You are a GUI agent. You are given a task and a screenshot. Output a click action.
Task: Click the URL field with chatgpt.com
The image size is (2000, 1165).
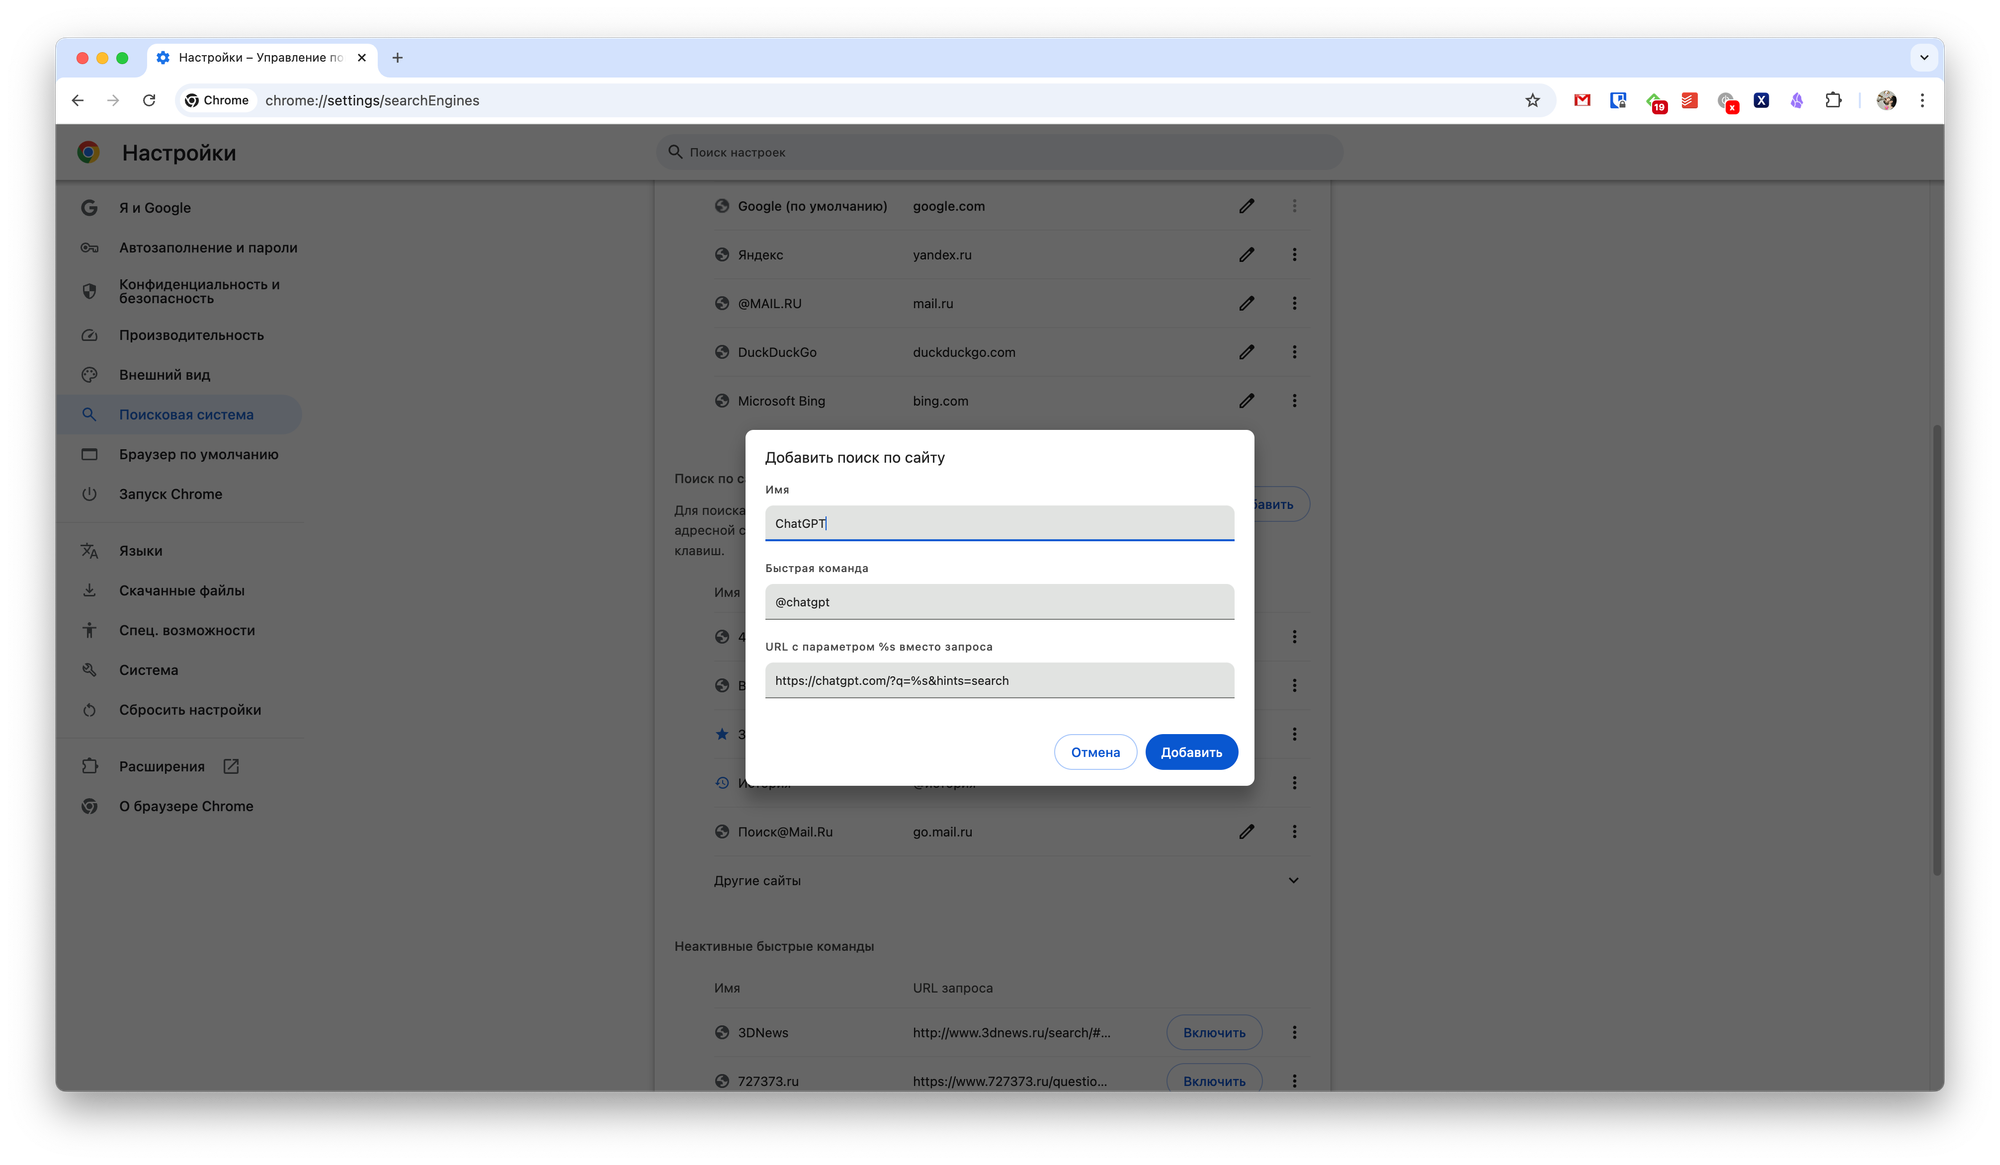tap(999, 681)
